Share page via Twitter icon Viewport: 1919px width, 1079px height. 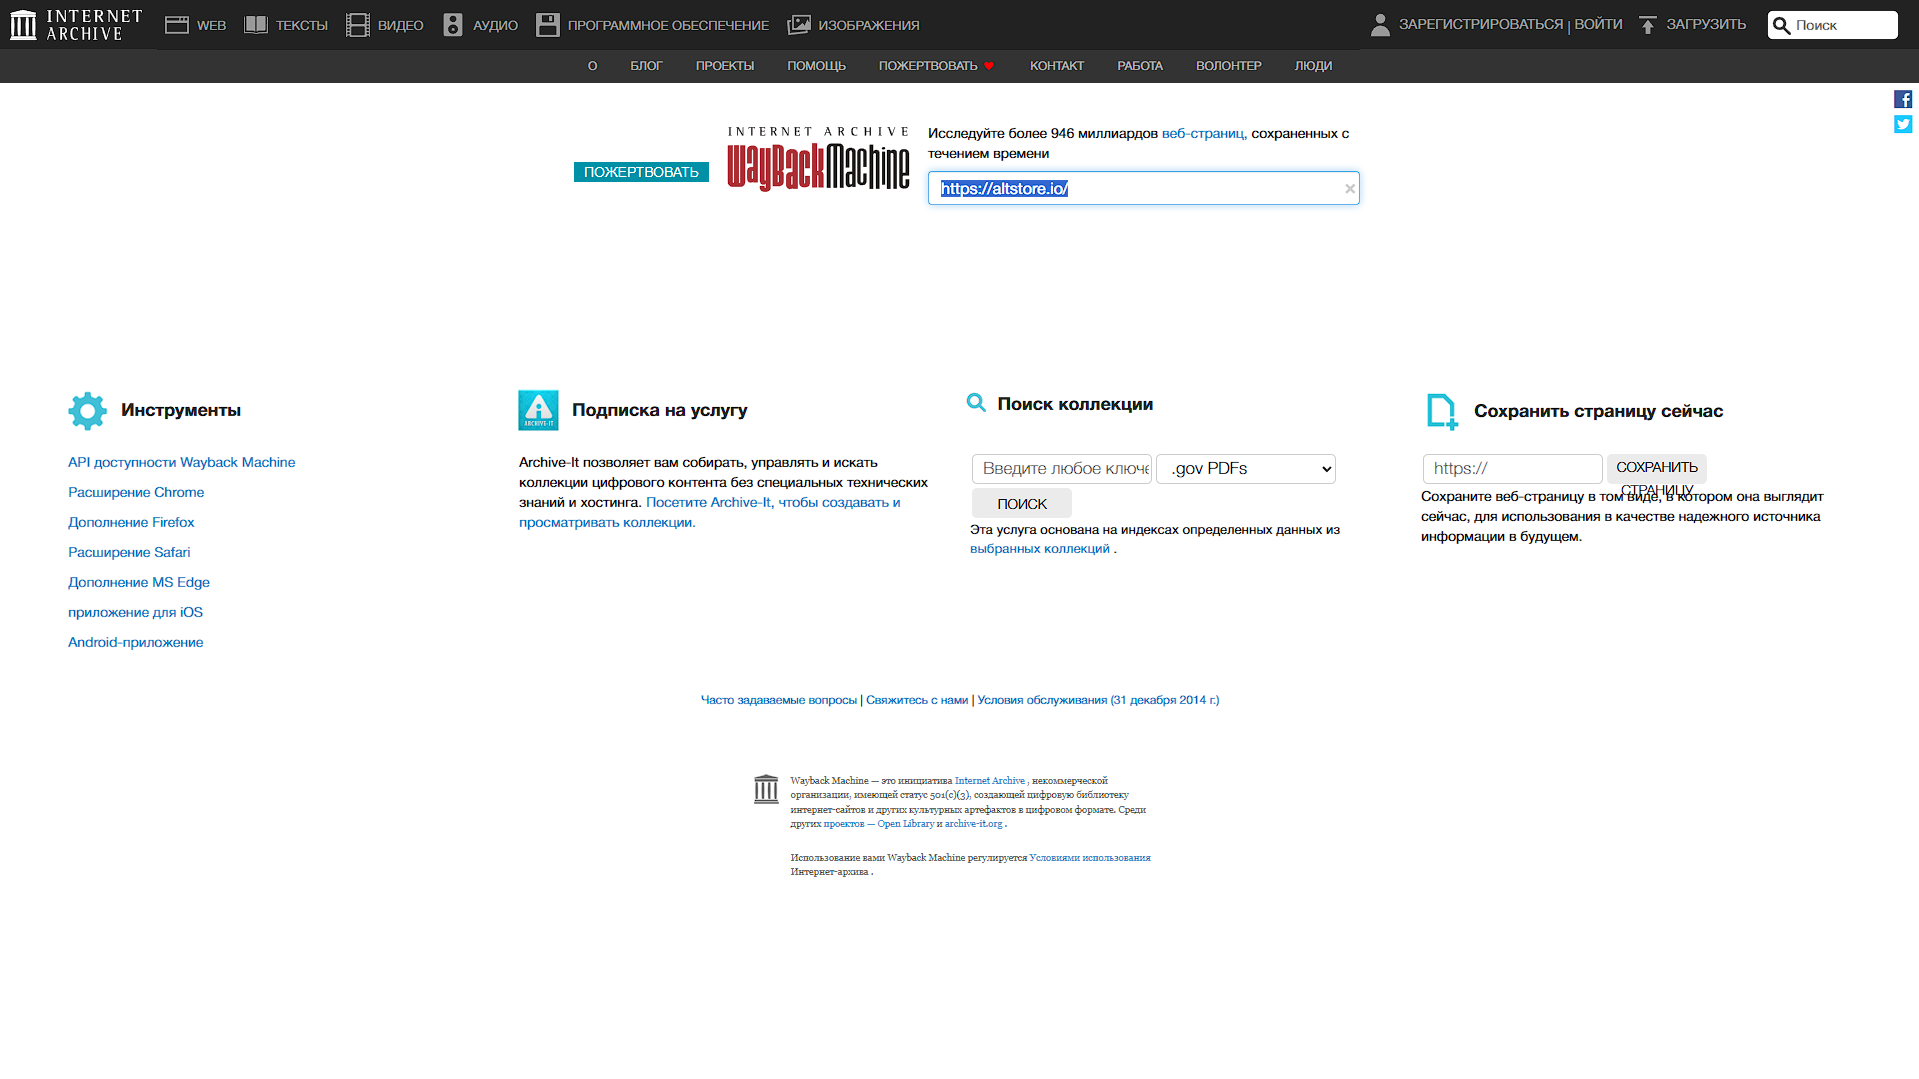[x=1903, y=124]
